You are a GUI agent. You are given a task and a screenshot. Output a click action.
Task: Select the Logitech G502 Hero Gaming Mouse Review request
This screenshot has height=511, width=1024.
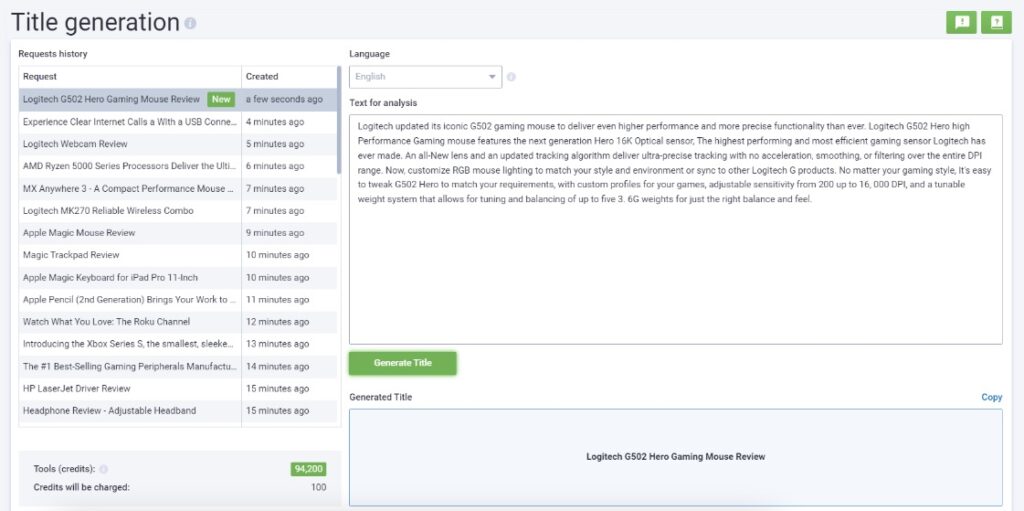click(x=178, y=99)
